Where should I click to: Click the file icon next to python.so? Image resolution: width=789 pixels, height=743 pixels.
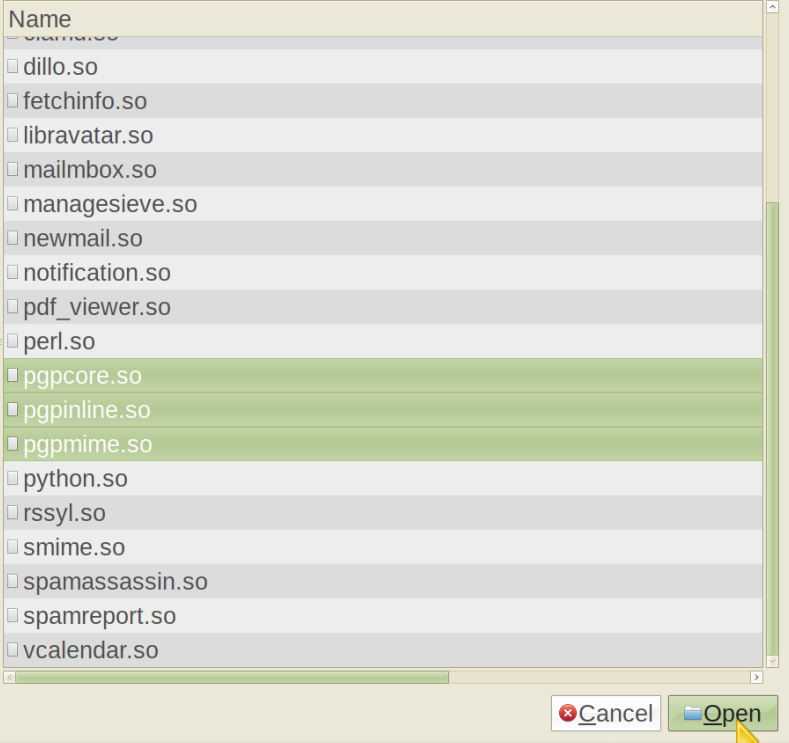[12, 478]
